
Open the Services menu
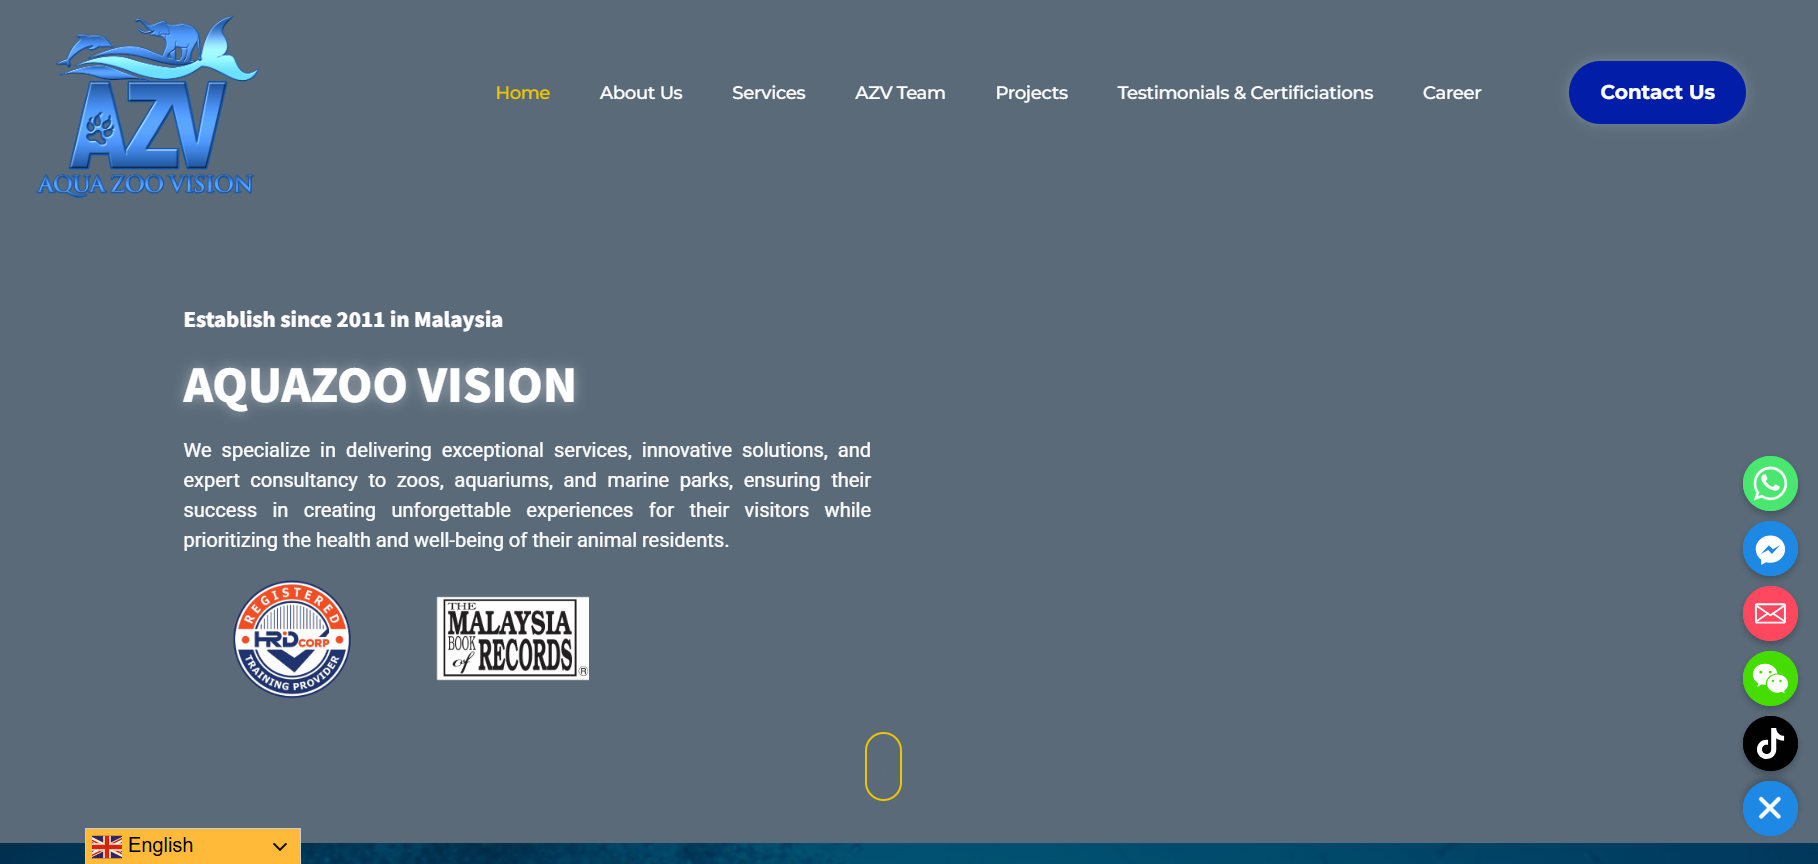click(768, 93)
